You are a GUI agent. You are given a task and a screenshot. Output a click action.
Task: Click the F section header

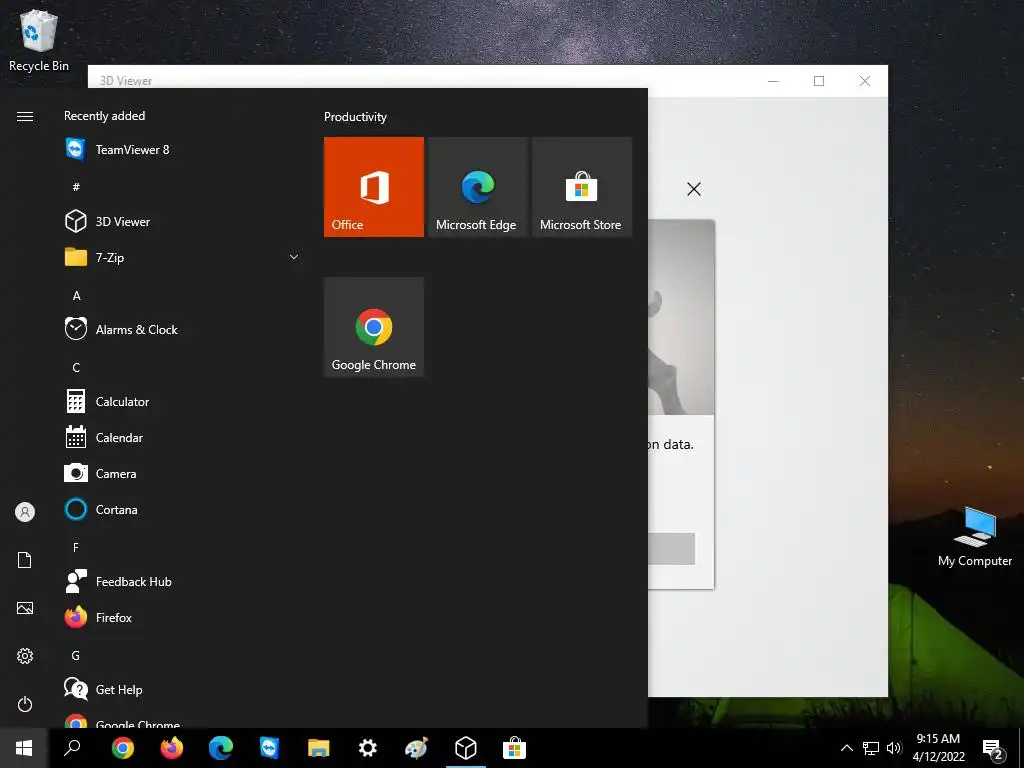76,547
